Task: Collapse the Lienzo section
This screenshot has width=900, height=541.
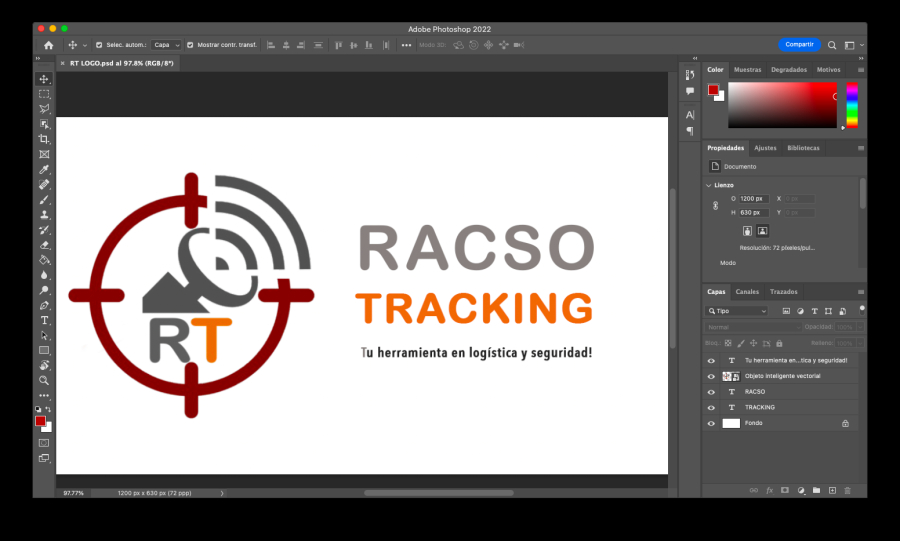Action: (709, 185)
